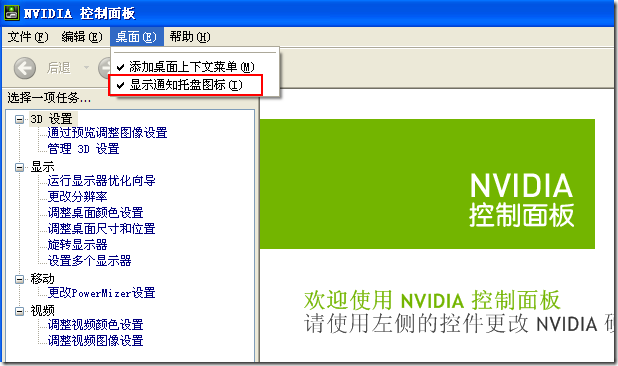
Task: Click the 欢迎使用 NVIDIA 控制面板 heading
Action: pos(432,300)
